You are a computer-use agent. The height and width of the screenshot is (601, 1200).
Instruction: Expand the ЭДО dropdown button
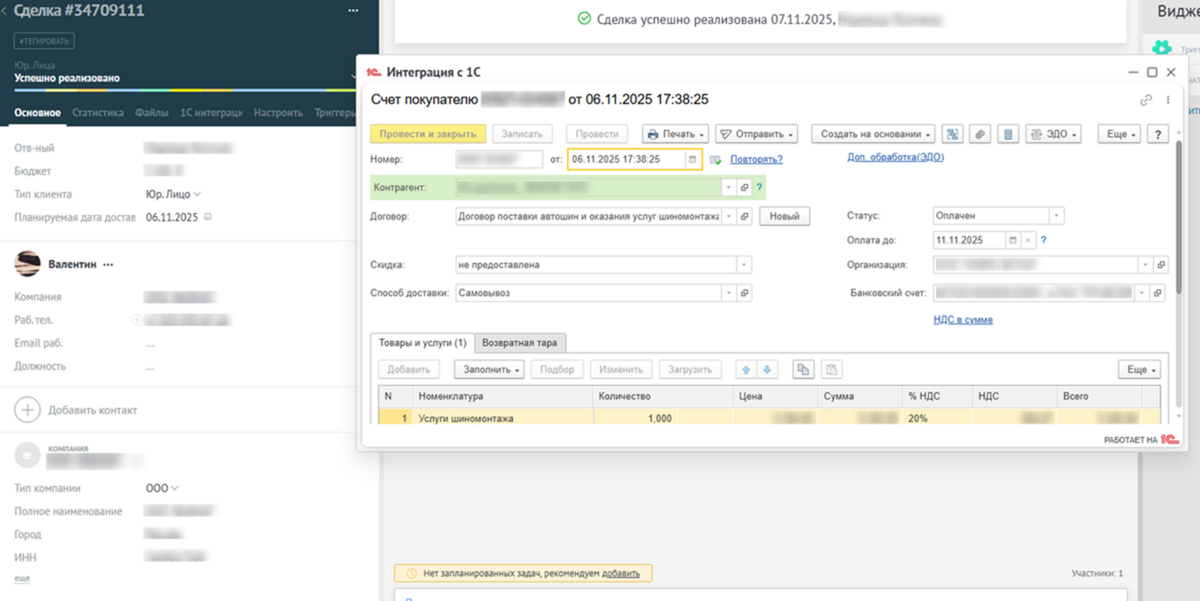pos(1054,134)
